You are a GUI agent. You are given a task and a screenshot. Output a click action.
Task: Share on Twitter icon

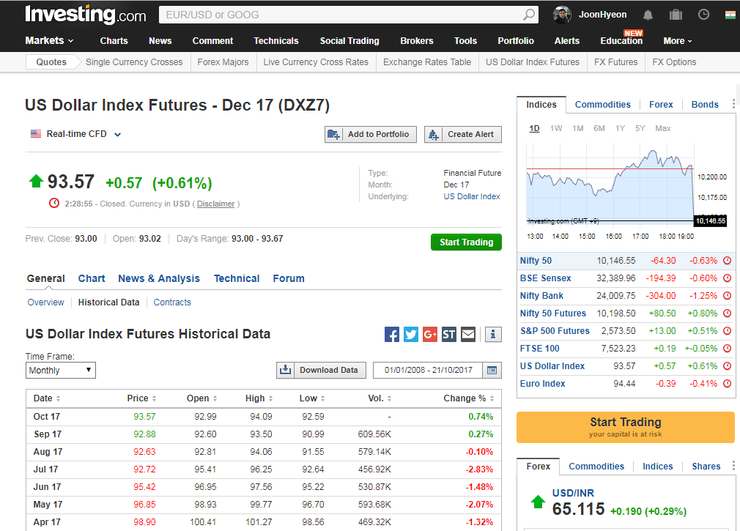411,334
